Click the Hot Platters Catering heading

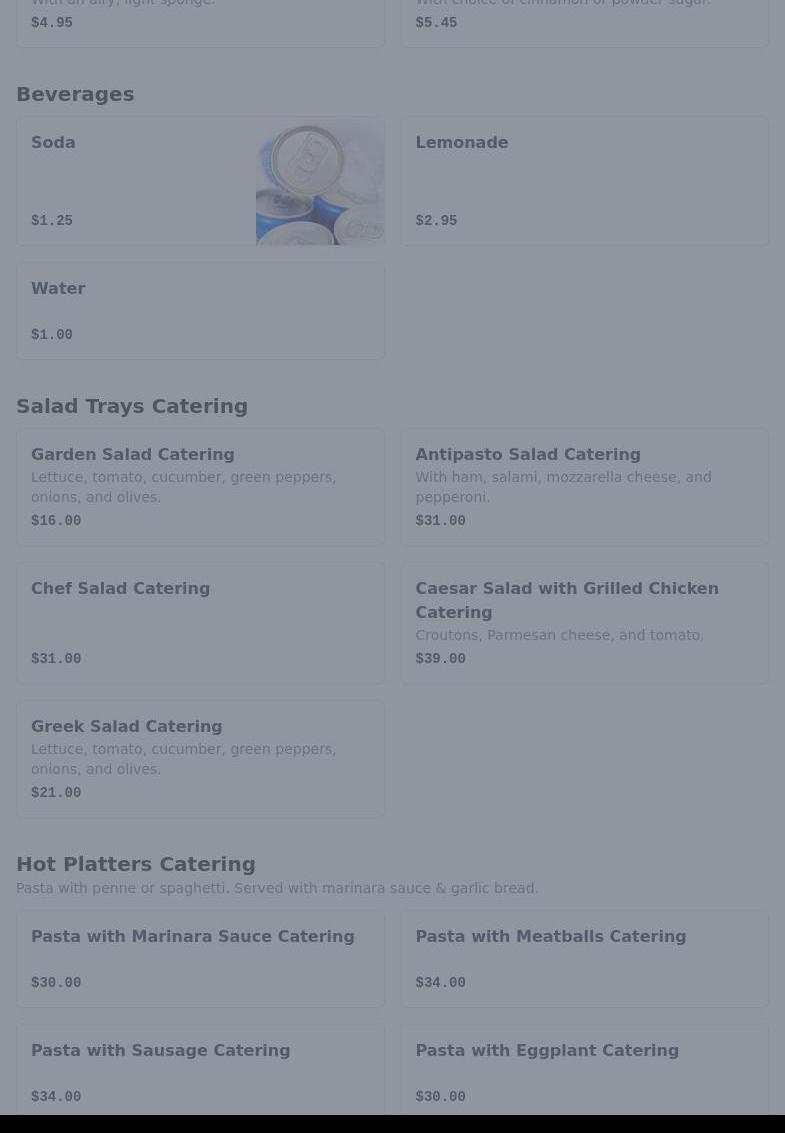coord(136,864)
